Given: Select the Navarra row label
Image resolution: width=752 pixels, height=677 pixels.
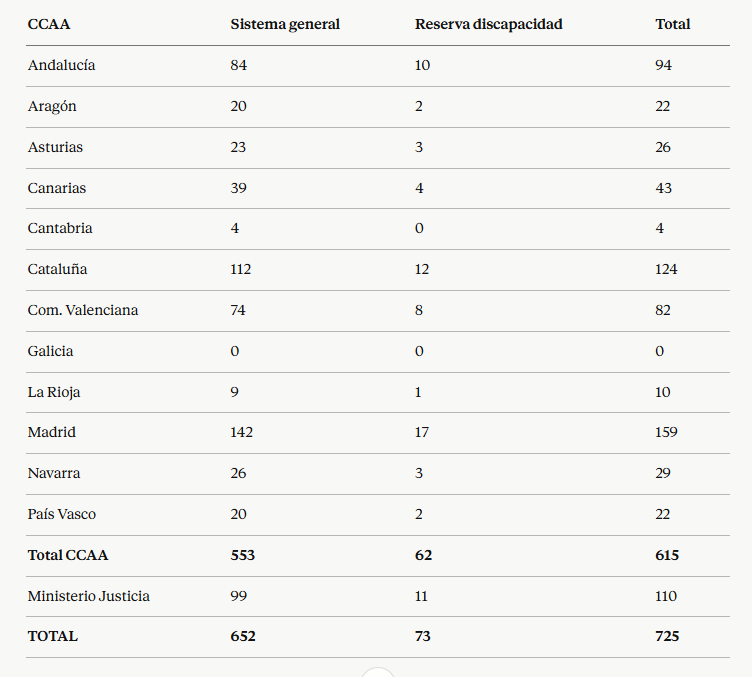Looking at the screenshot, I should [x=54, y=473].
